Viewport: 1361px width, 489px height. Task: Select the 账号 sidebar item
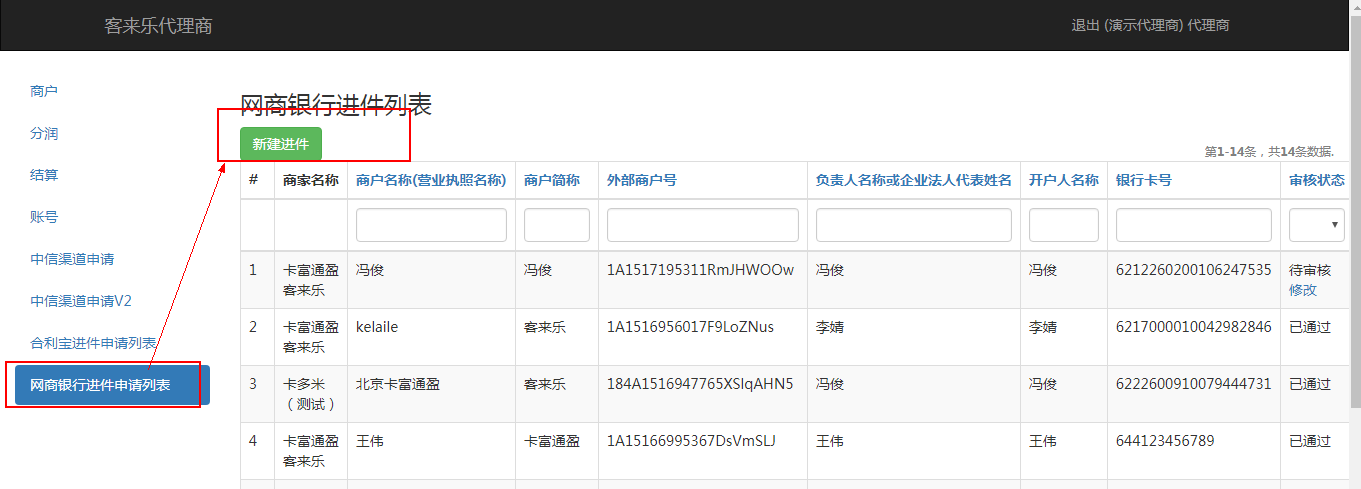point(44,217)
